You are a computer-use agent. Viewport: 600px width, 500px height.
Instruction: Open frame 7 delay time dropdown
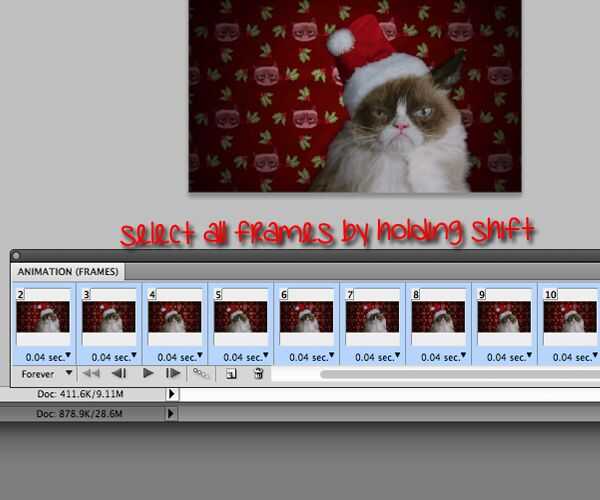(x=377, y=357)
